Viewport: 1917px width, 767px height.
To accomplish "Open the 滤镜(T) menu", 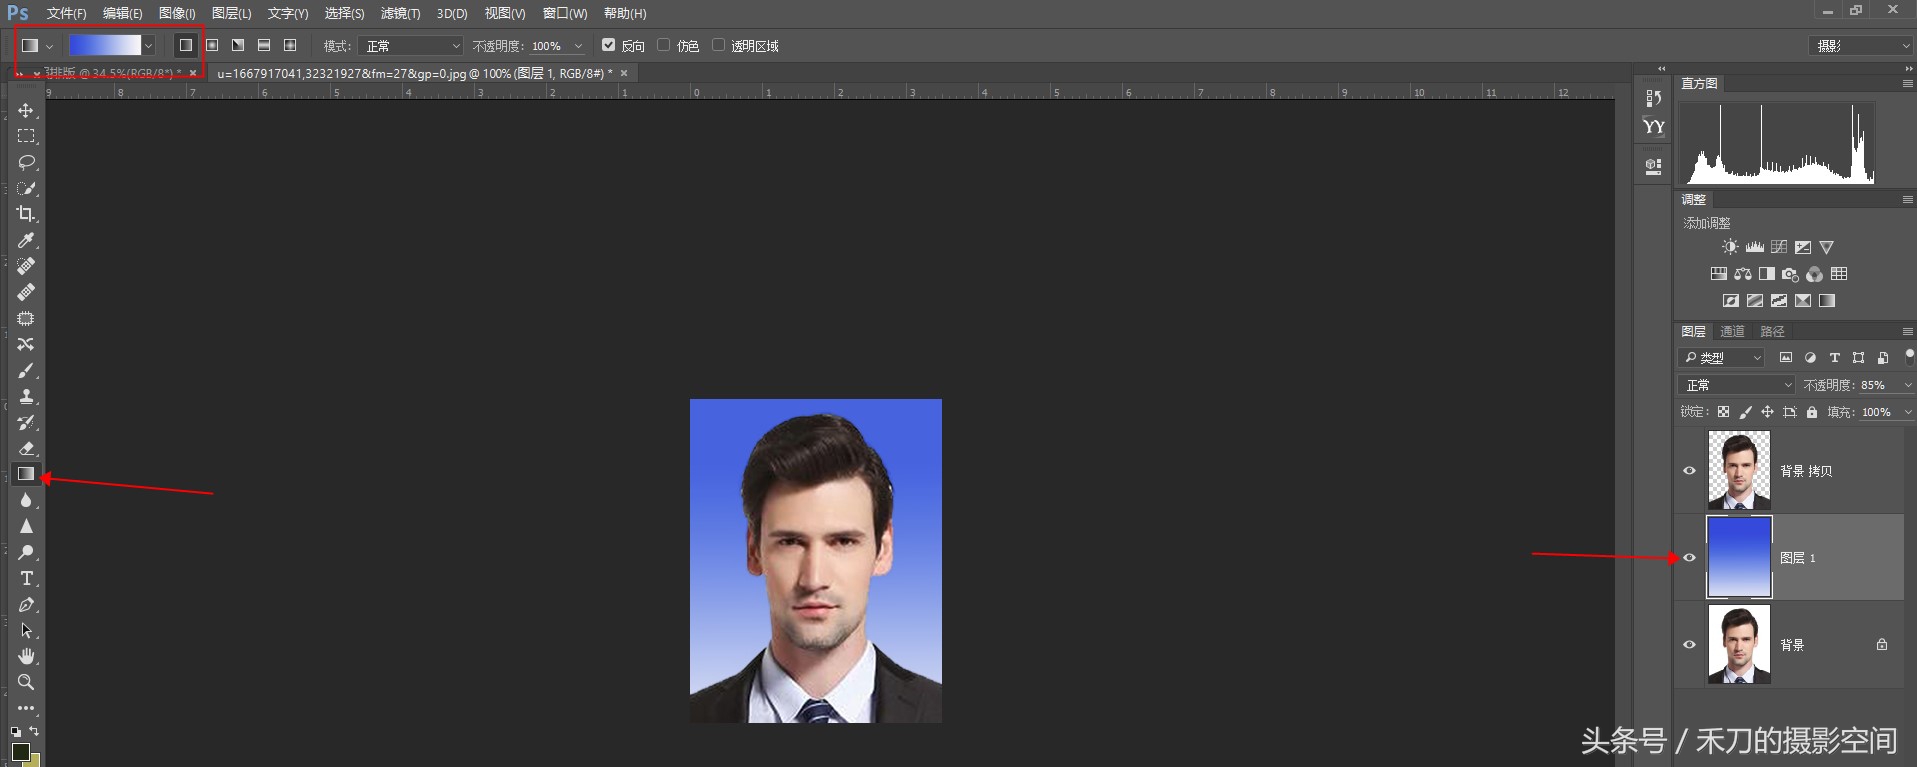I will [400, 13].
